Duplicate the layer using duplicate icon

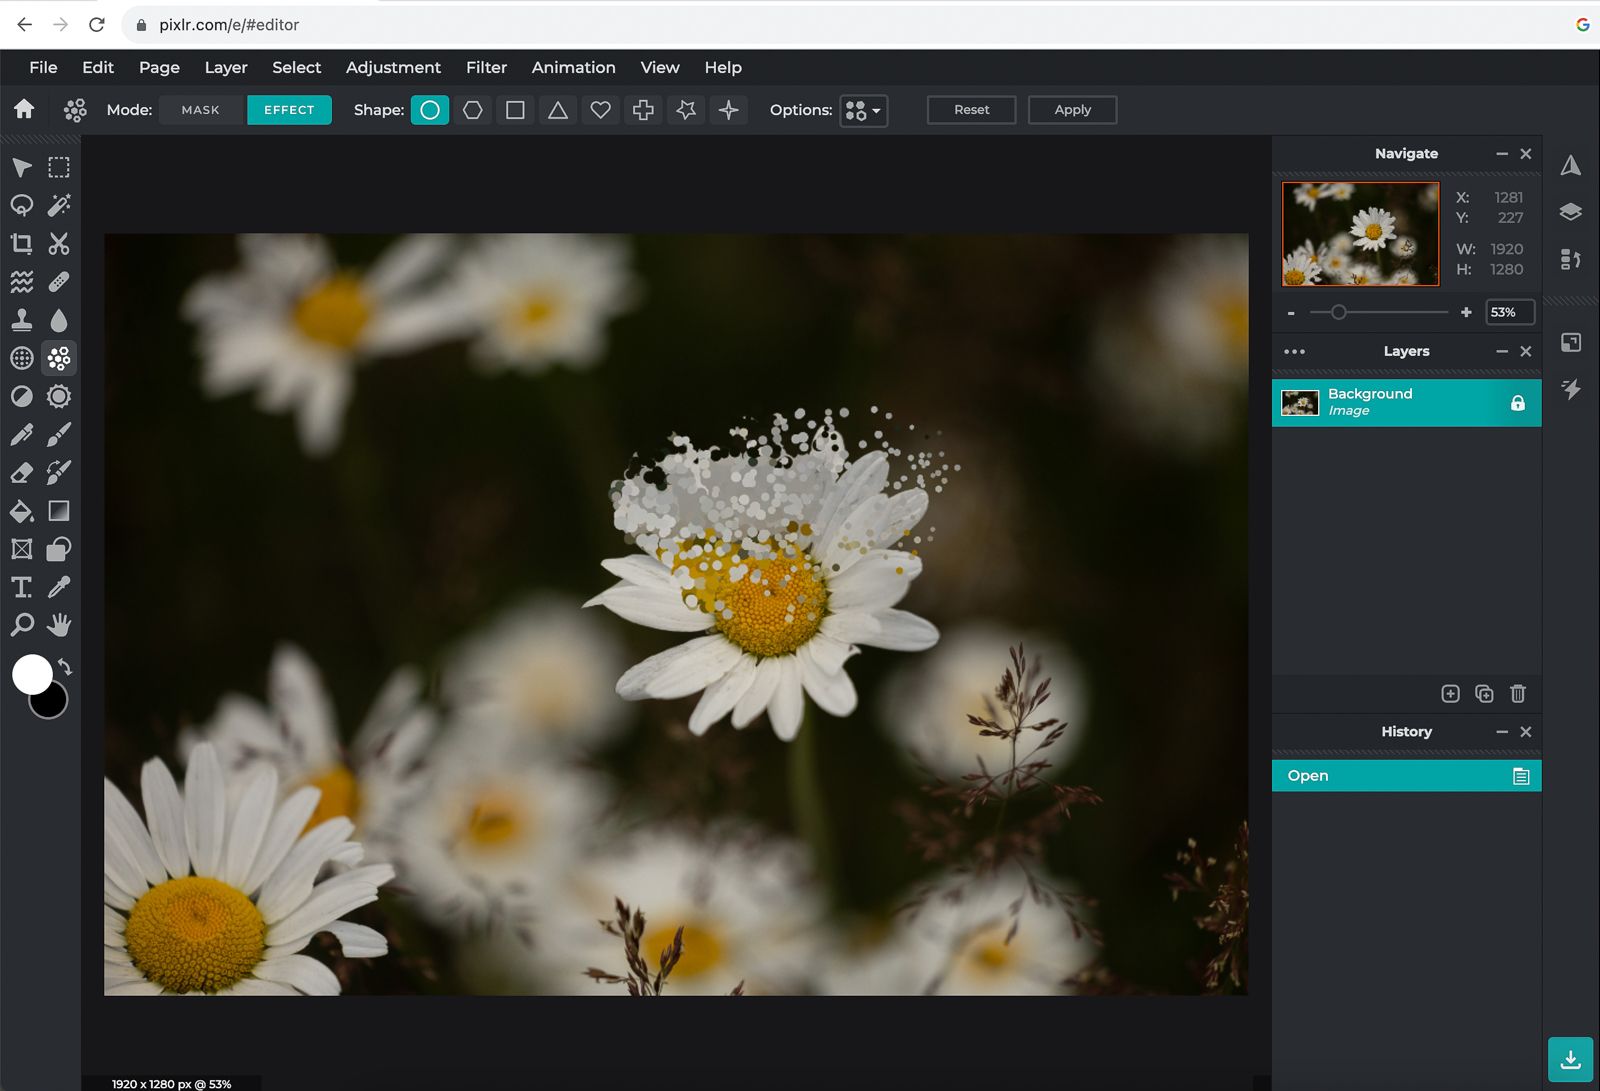pos(1484,693)
